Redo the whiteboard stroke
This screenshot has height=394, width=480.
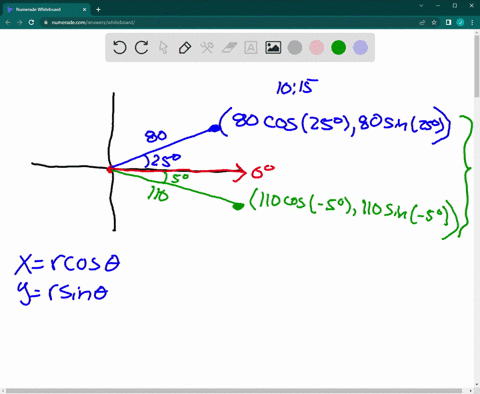[141, 48]
